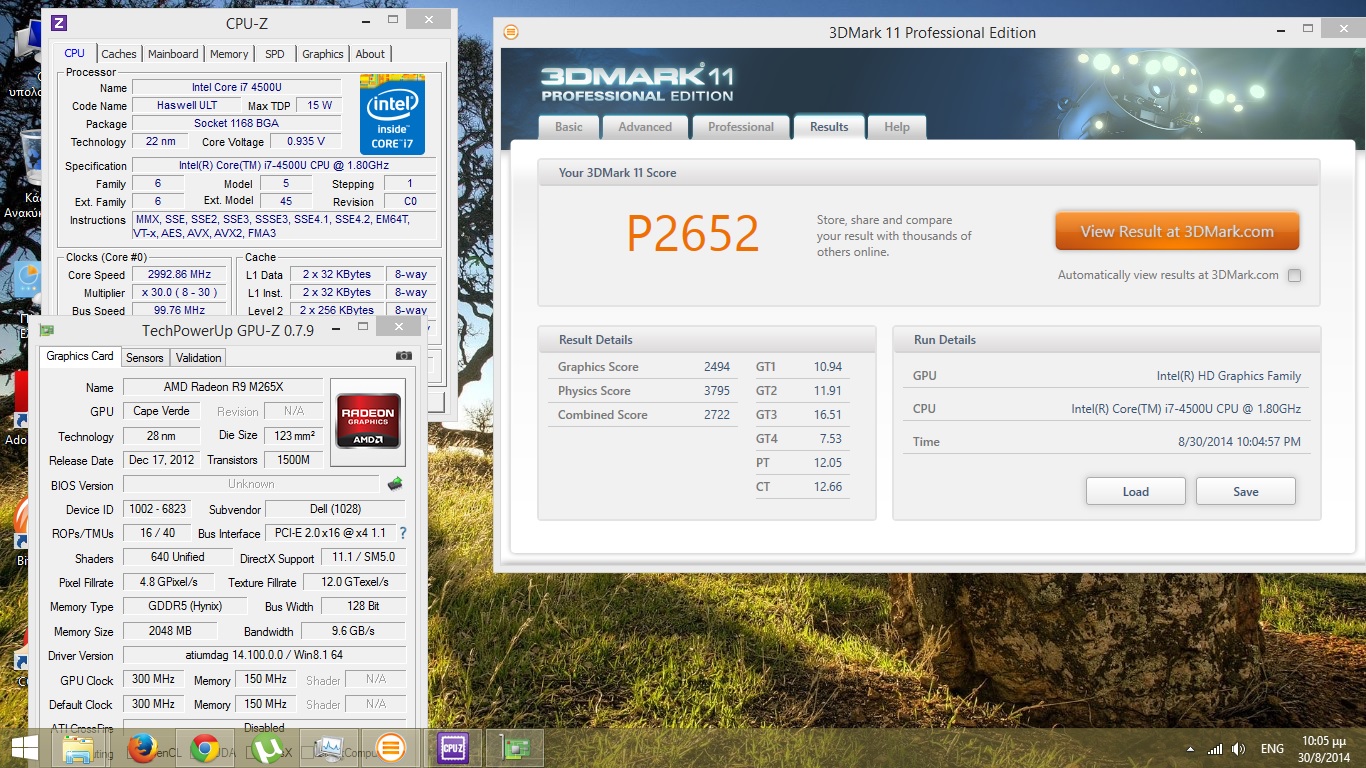Click Intel(R) HD Graphics Family GPU text
The width and height of the screenshot is (1366, 768).
click(x=1229, y=376)
